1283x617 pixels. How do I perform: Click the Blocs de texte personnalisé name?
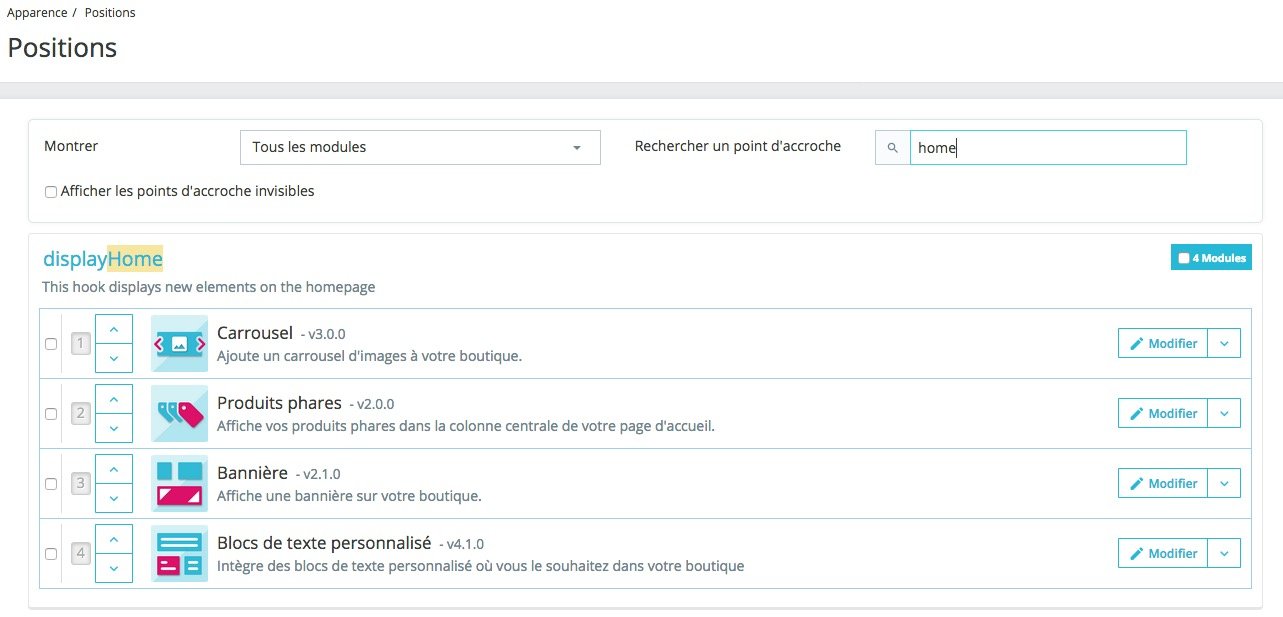pyautogui.click(x=324, y=543)
